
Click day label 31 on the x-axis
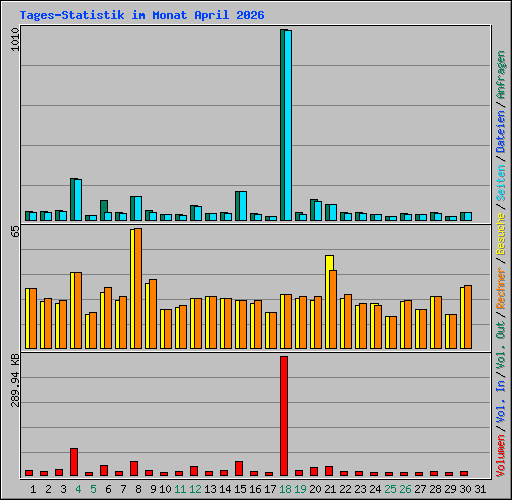(x=480, y=489)
